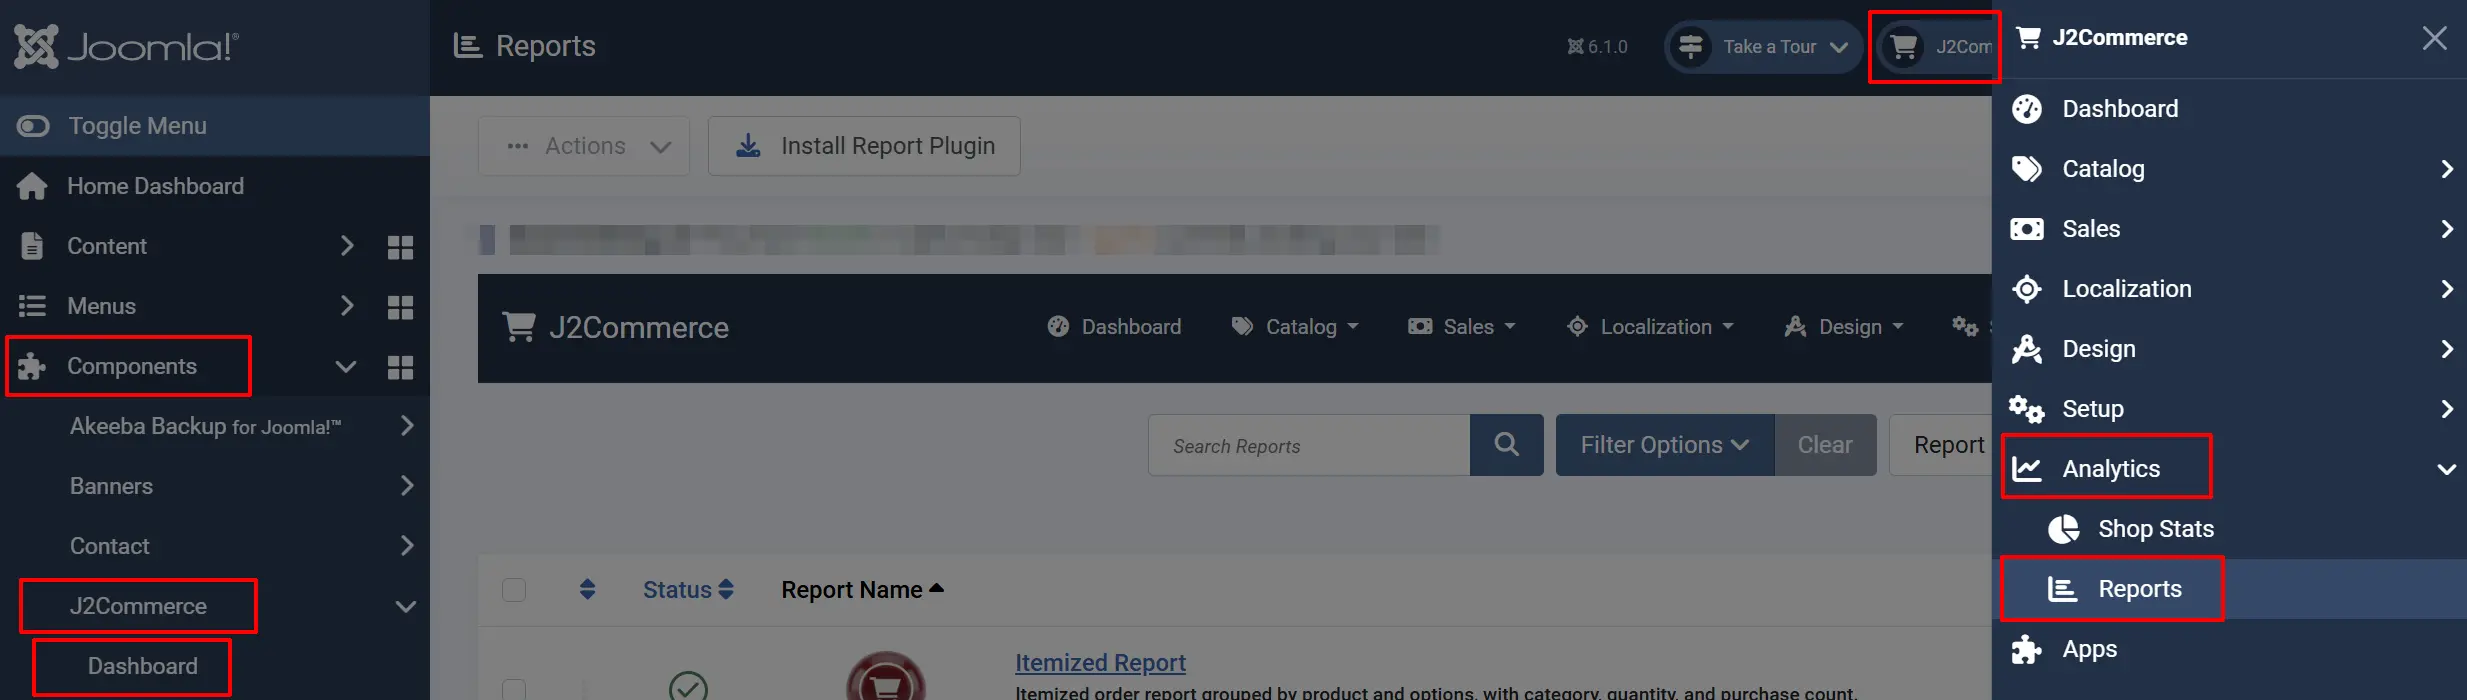Open Banners submenu item
This screenshot has height=700, width=2467.
click(x=111, y=486)
